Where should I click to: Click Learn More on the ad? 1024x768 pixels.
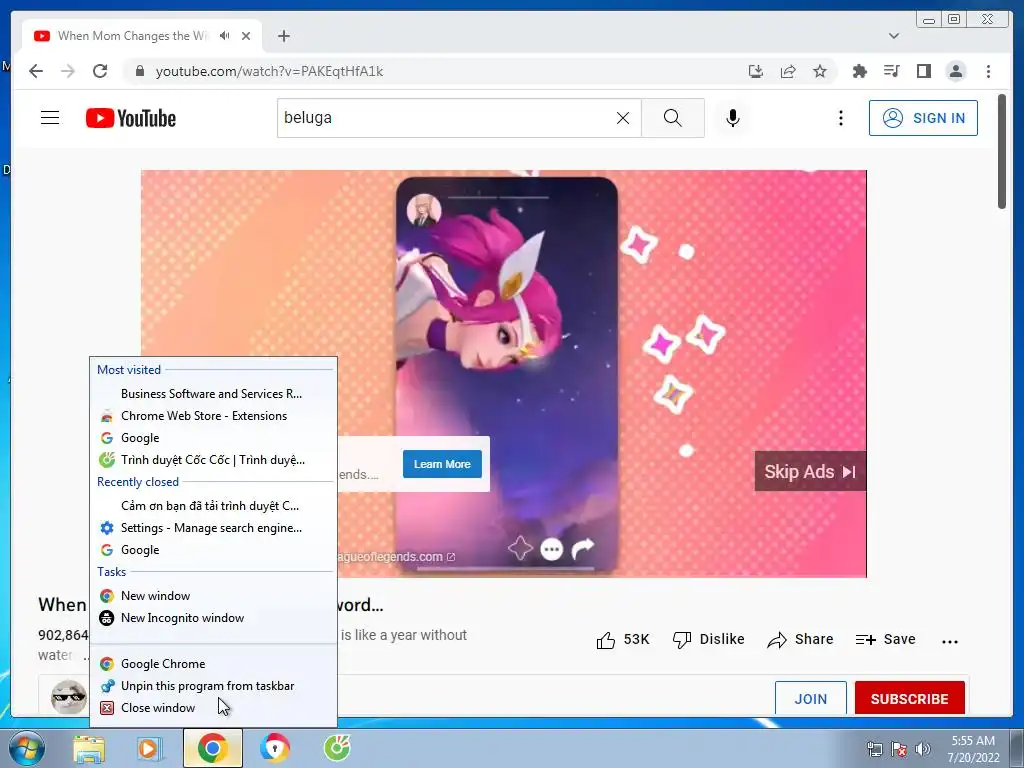pyautogui.click(x=442, y=464)
